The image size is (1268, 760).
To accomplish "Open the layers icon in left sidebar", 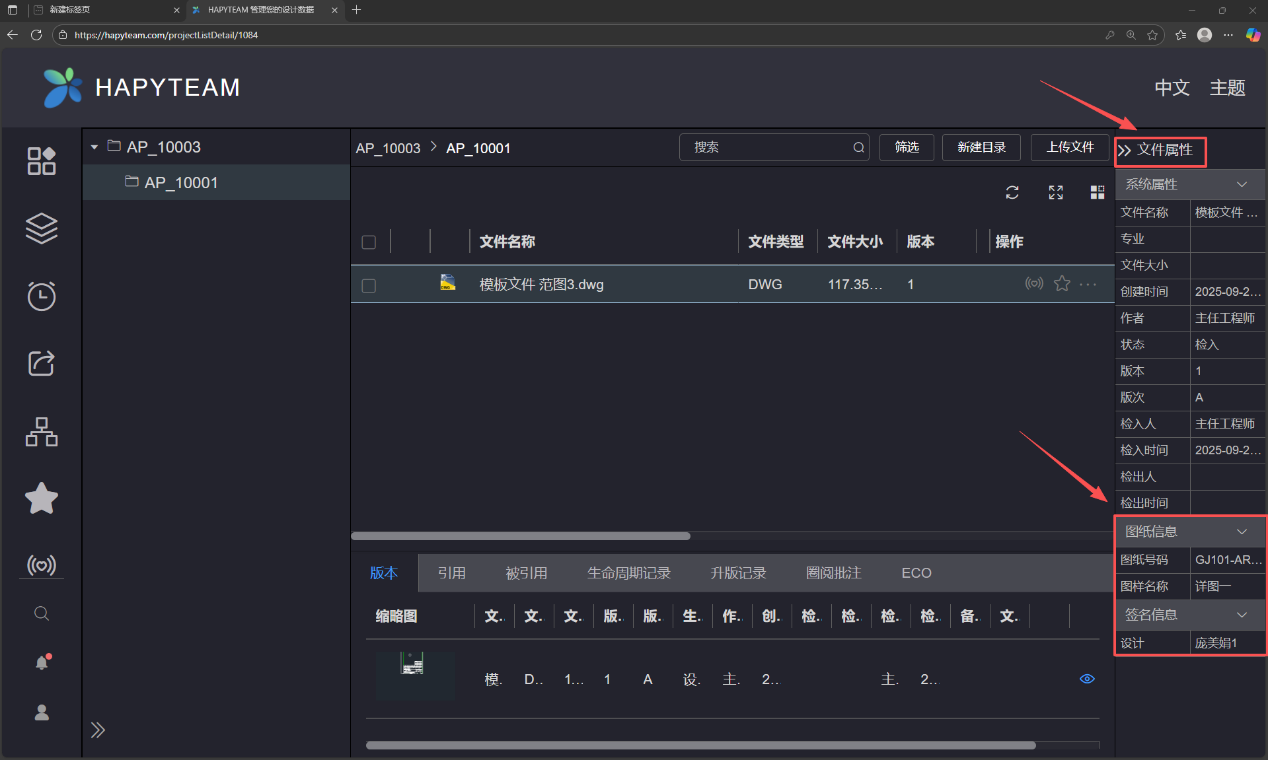I will [x=41, y=229].
